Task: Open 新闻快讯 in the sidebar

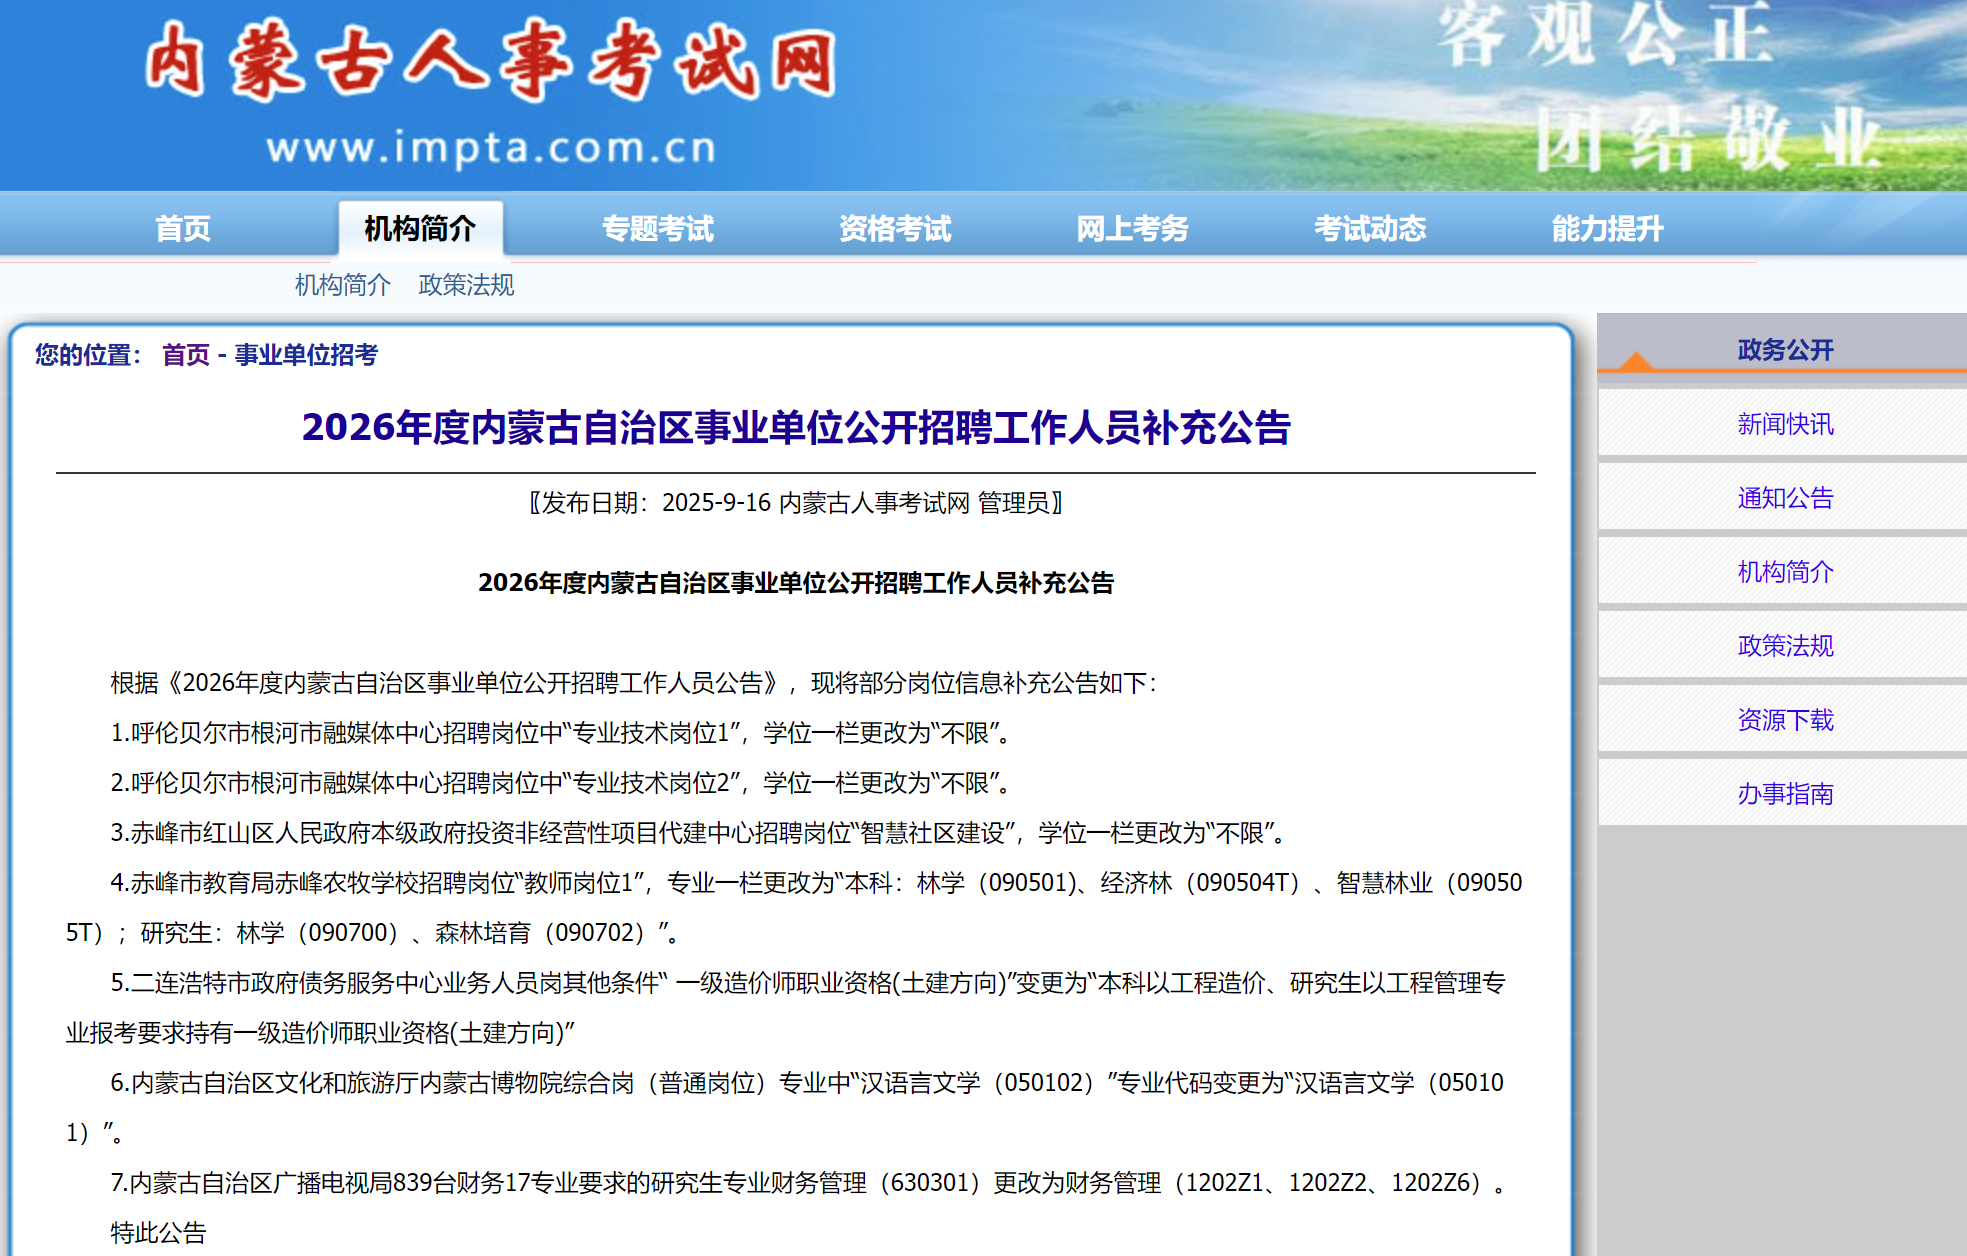Action: (x=1785, y=424)
